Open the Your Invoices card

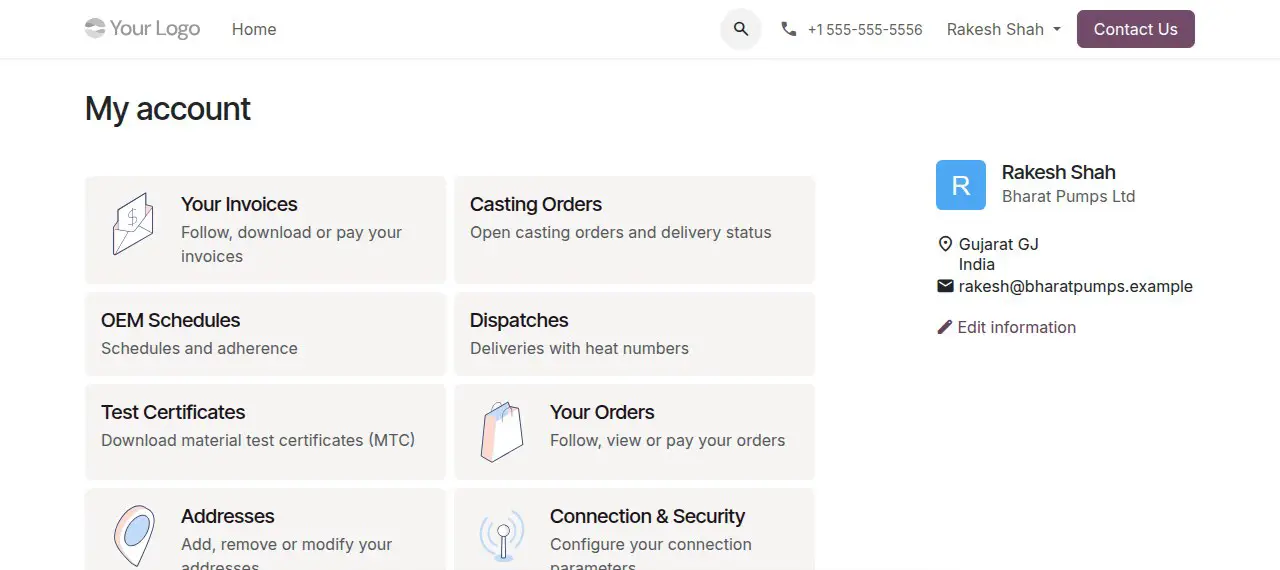266,230
